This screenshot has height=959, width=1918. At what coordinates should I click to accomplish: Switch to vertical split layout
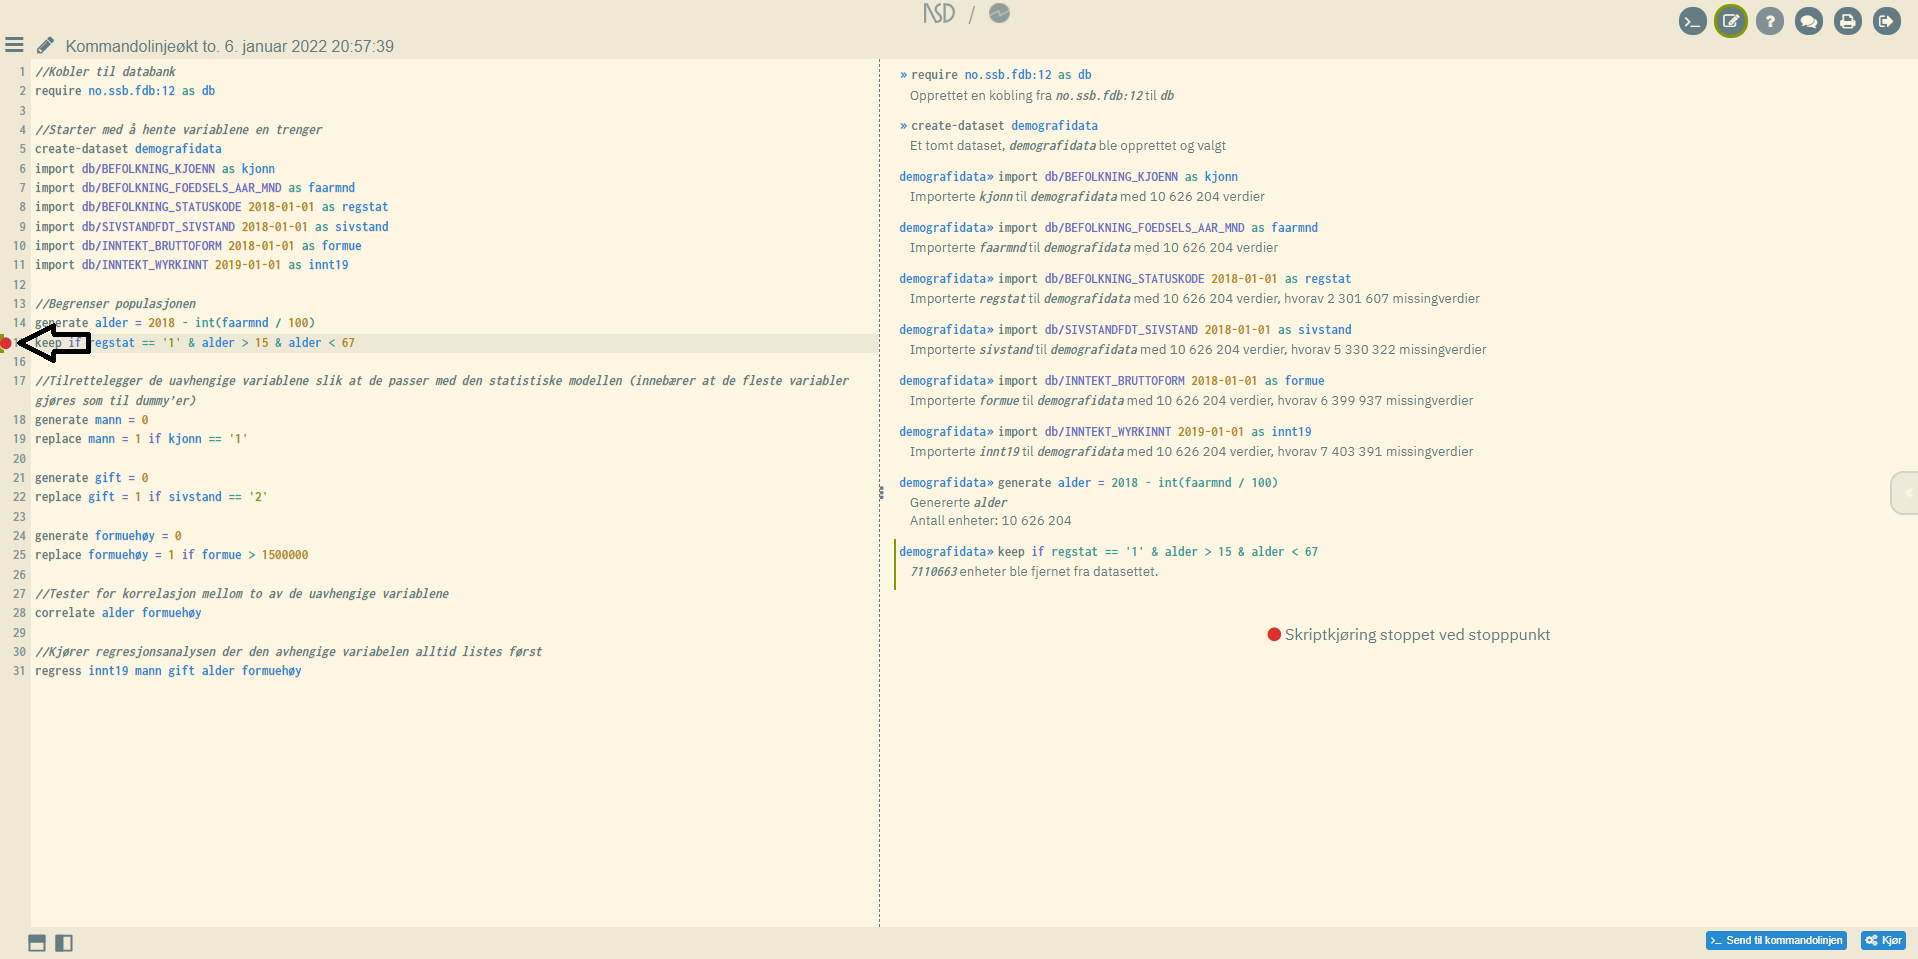point(64,943)
